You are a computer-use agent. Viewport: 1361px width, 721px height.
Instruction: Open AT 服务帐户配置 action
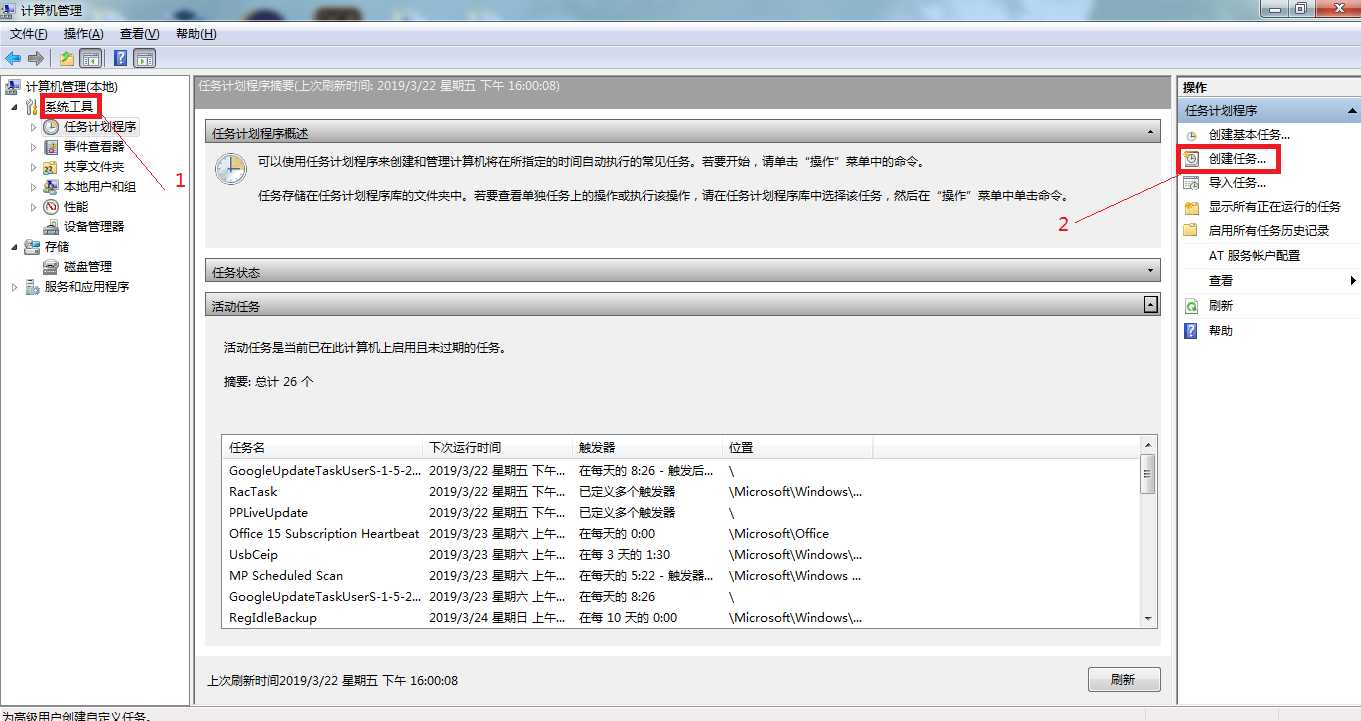click(x=1254, y=256)
